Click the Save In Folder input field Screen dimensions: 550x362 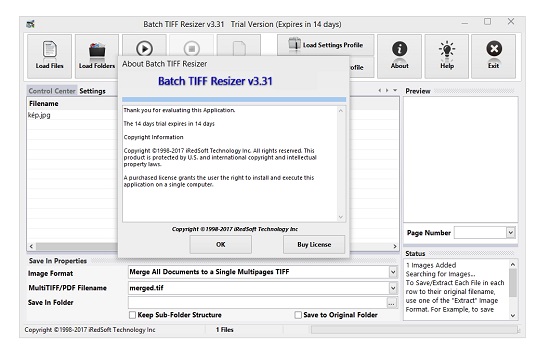click(x=257, y=303)
